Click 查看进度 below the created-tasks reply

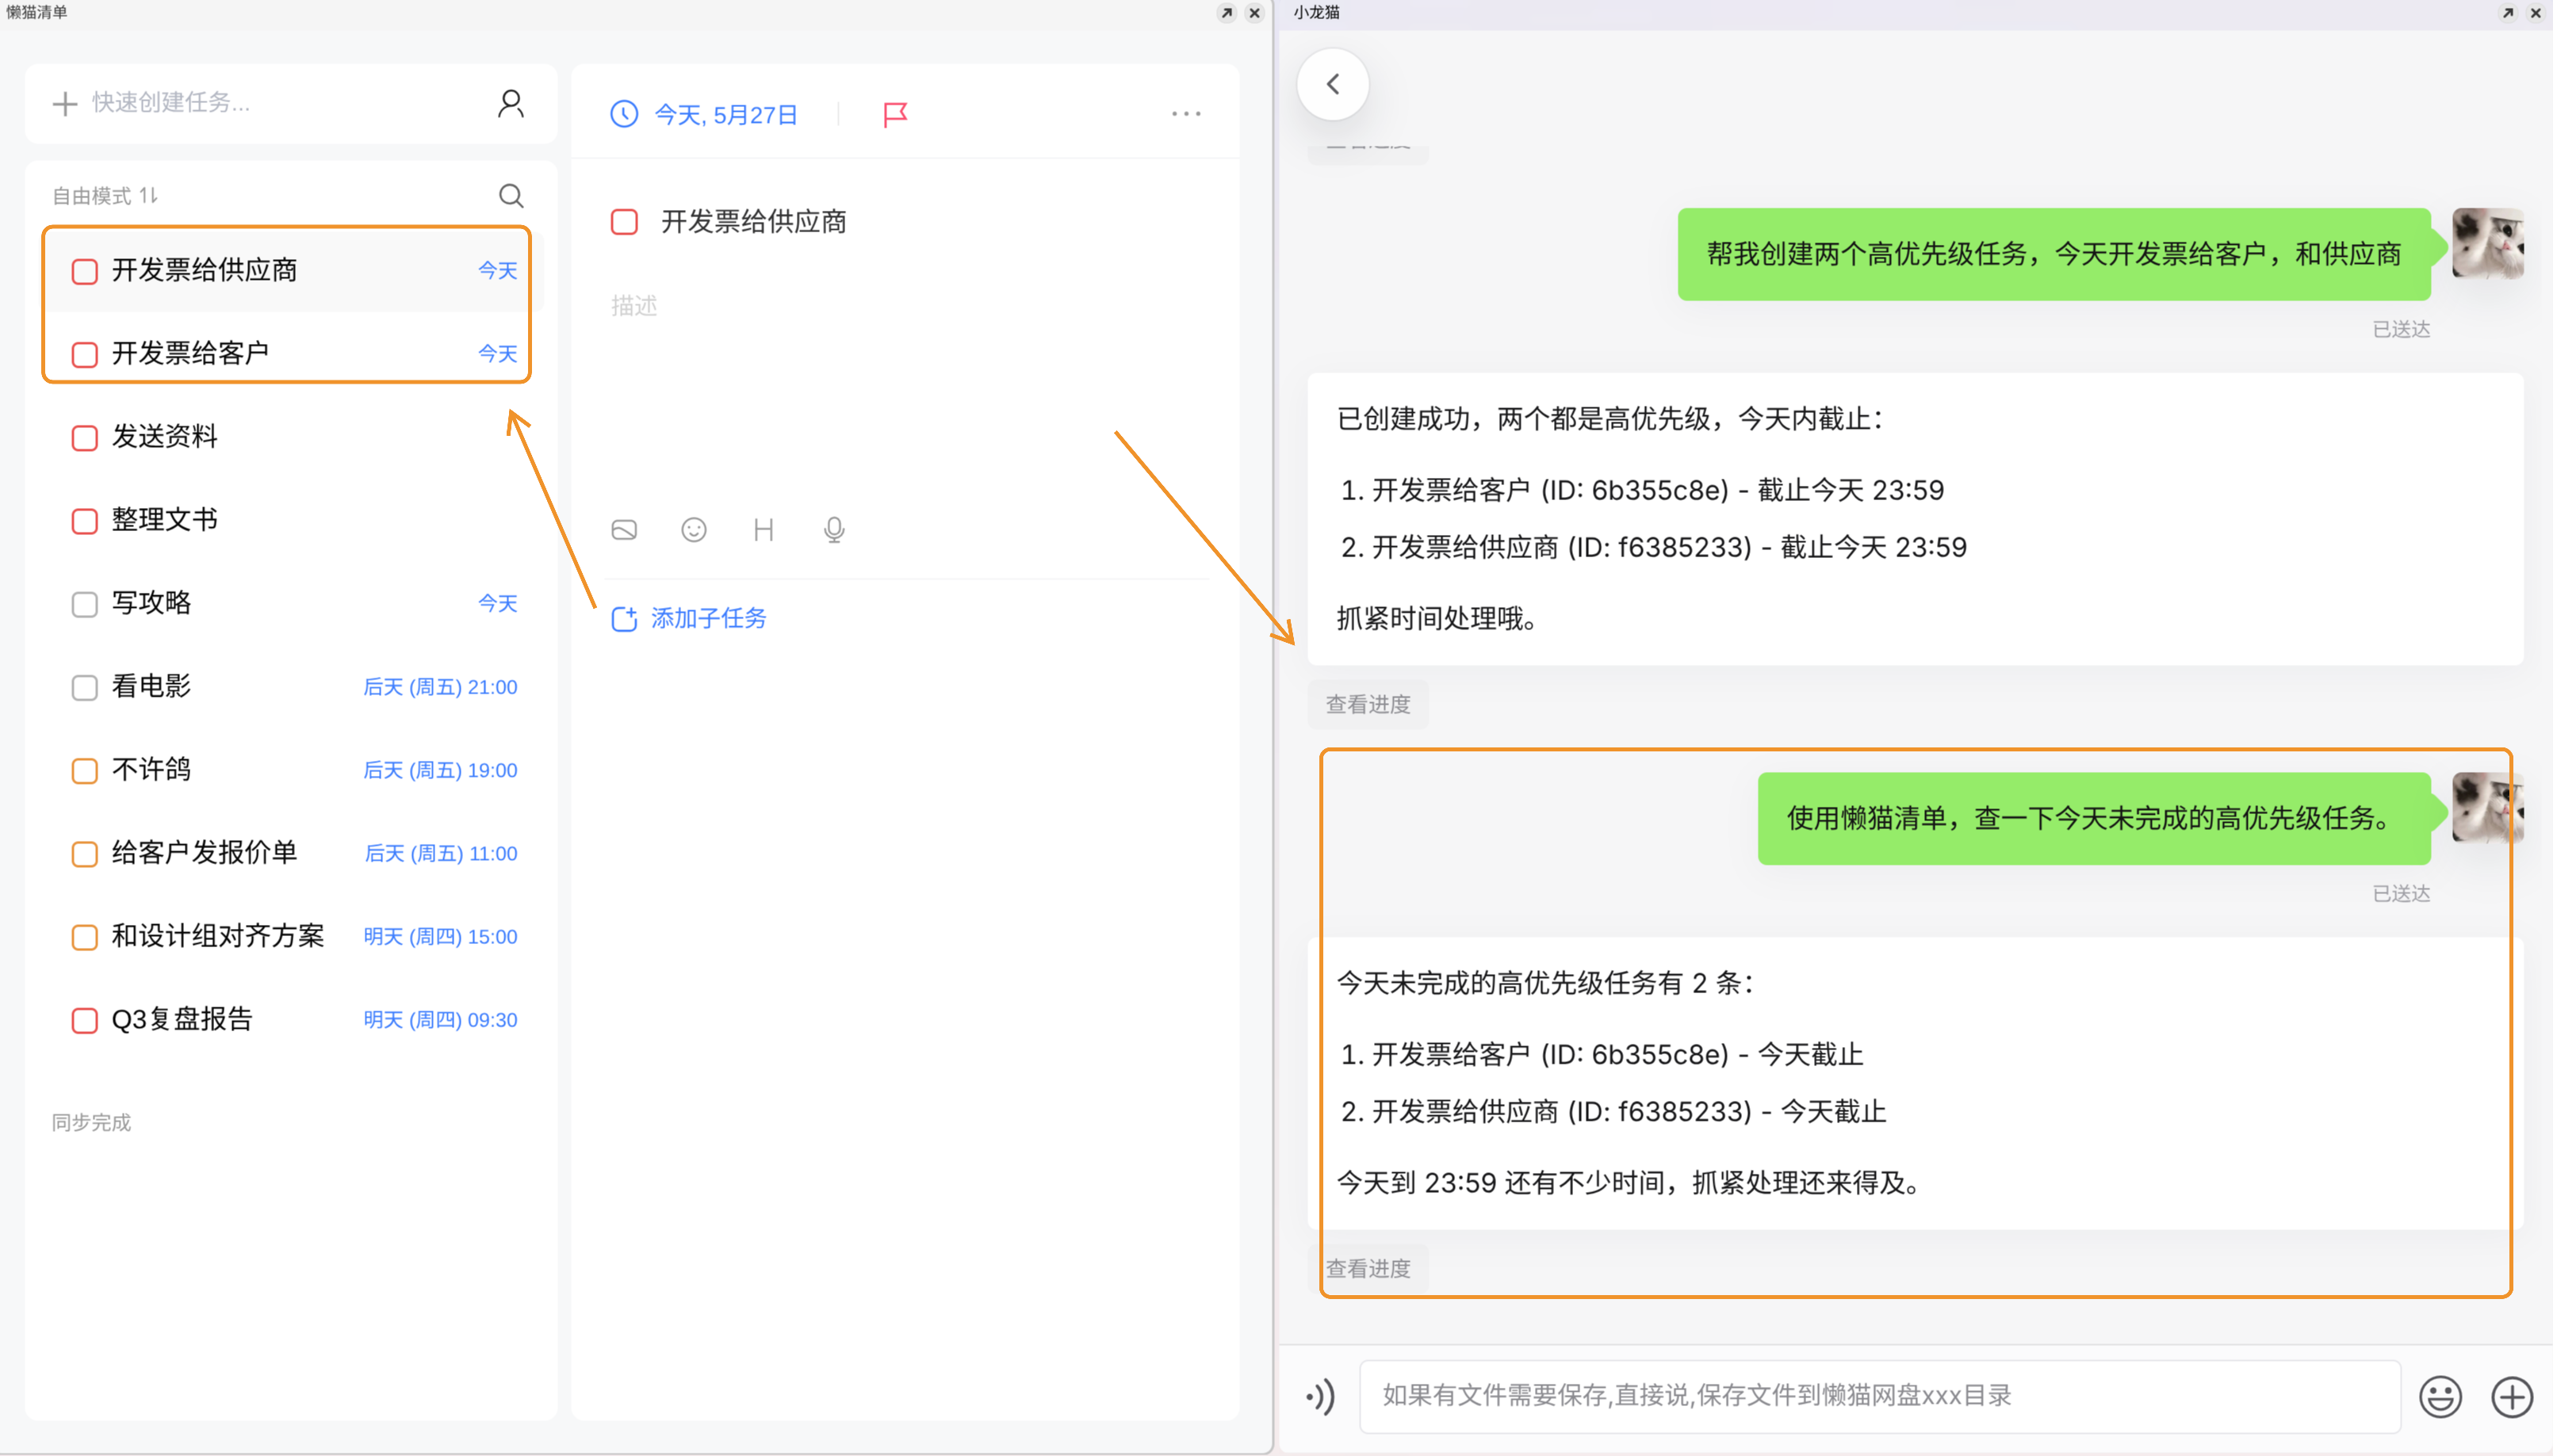(x=1368, y=704)
